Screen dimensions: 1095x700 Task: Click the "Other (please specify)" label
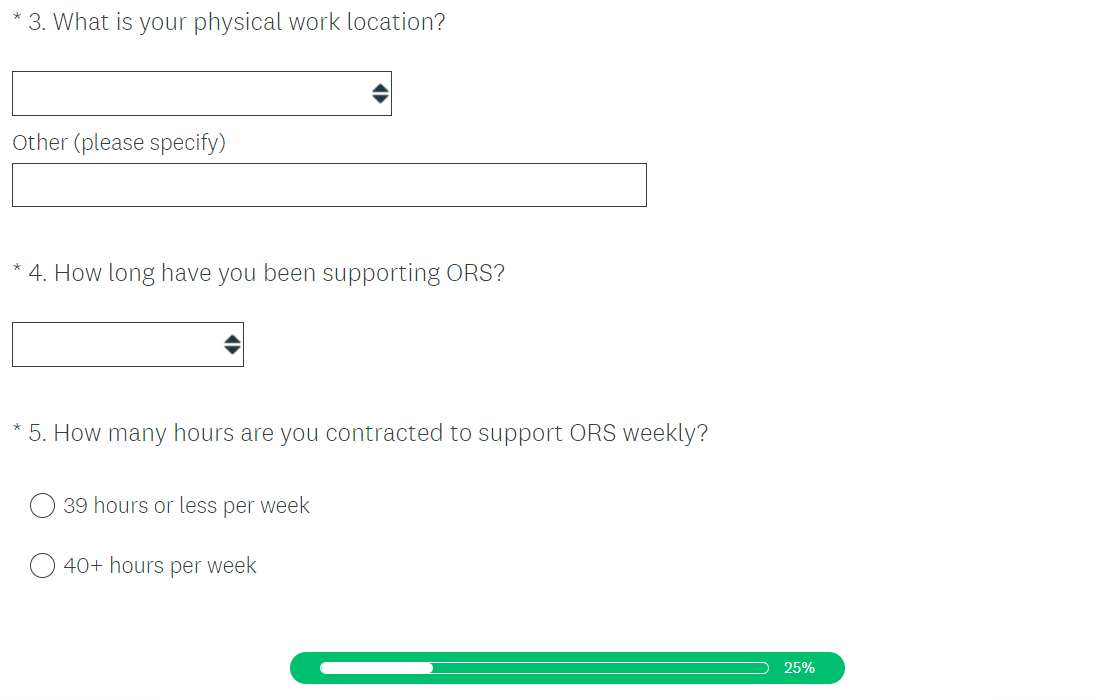(119, 143)
